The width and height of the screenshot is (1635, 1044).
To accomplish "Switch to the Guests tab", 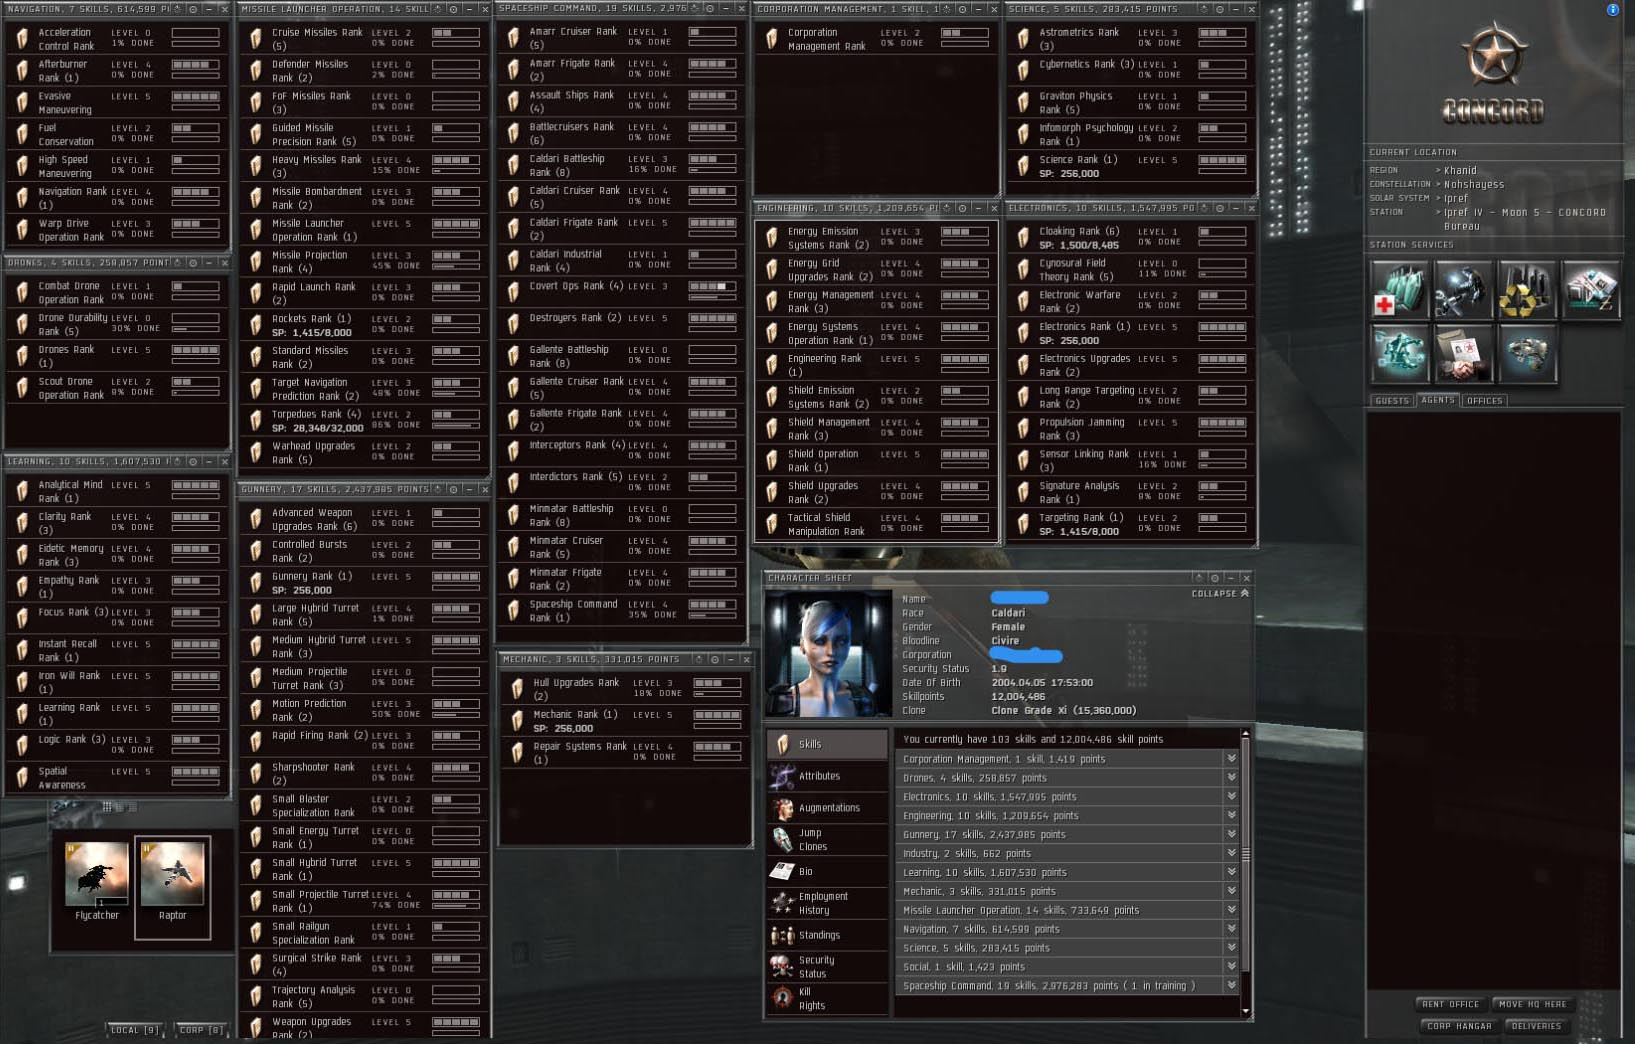I will tap(1392, 401).
